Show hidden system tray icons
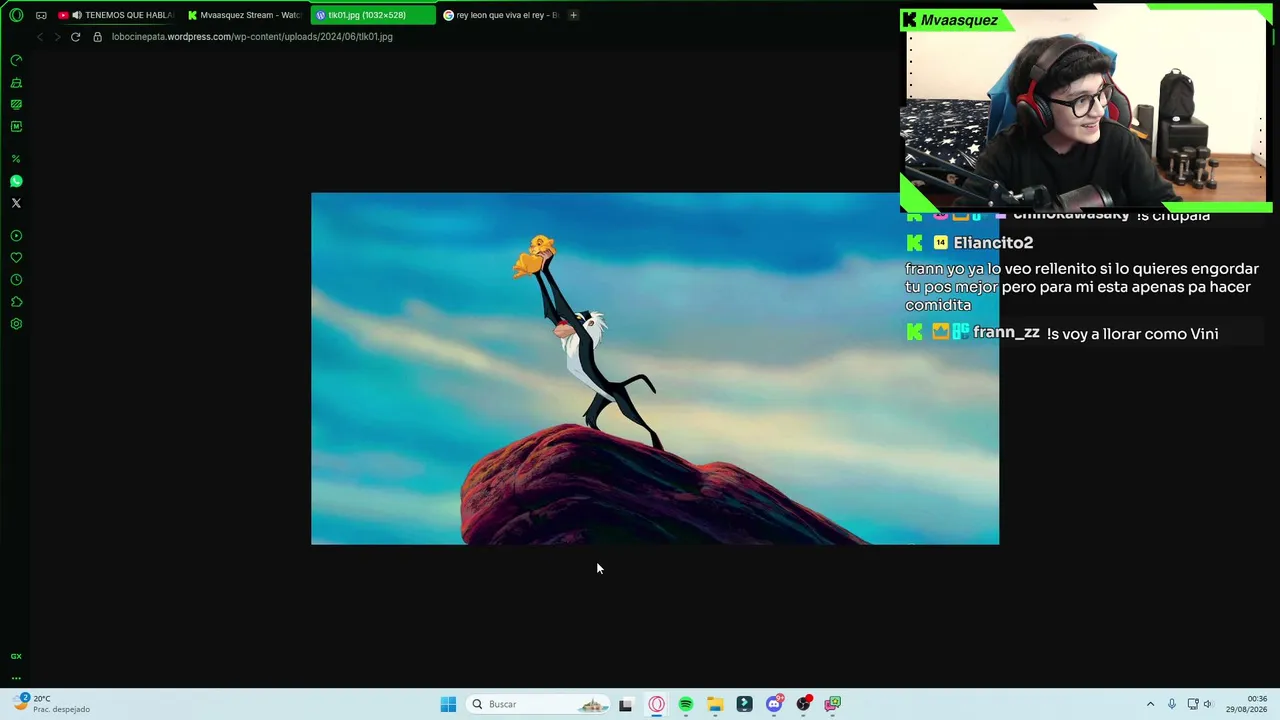The image size is (1280, 720). (1150, 704)
